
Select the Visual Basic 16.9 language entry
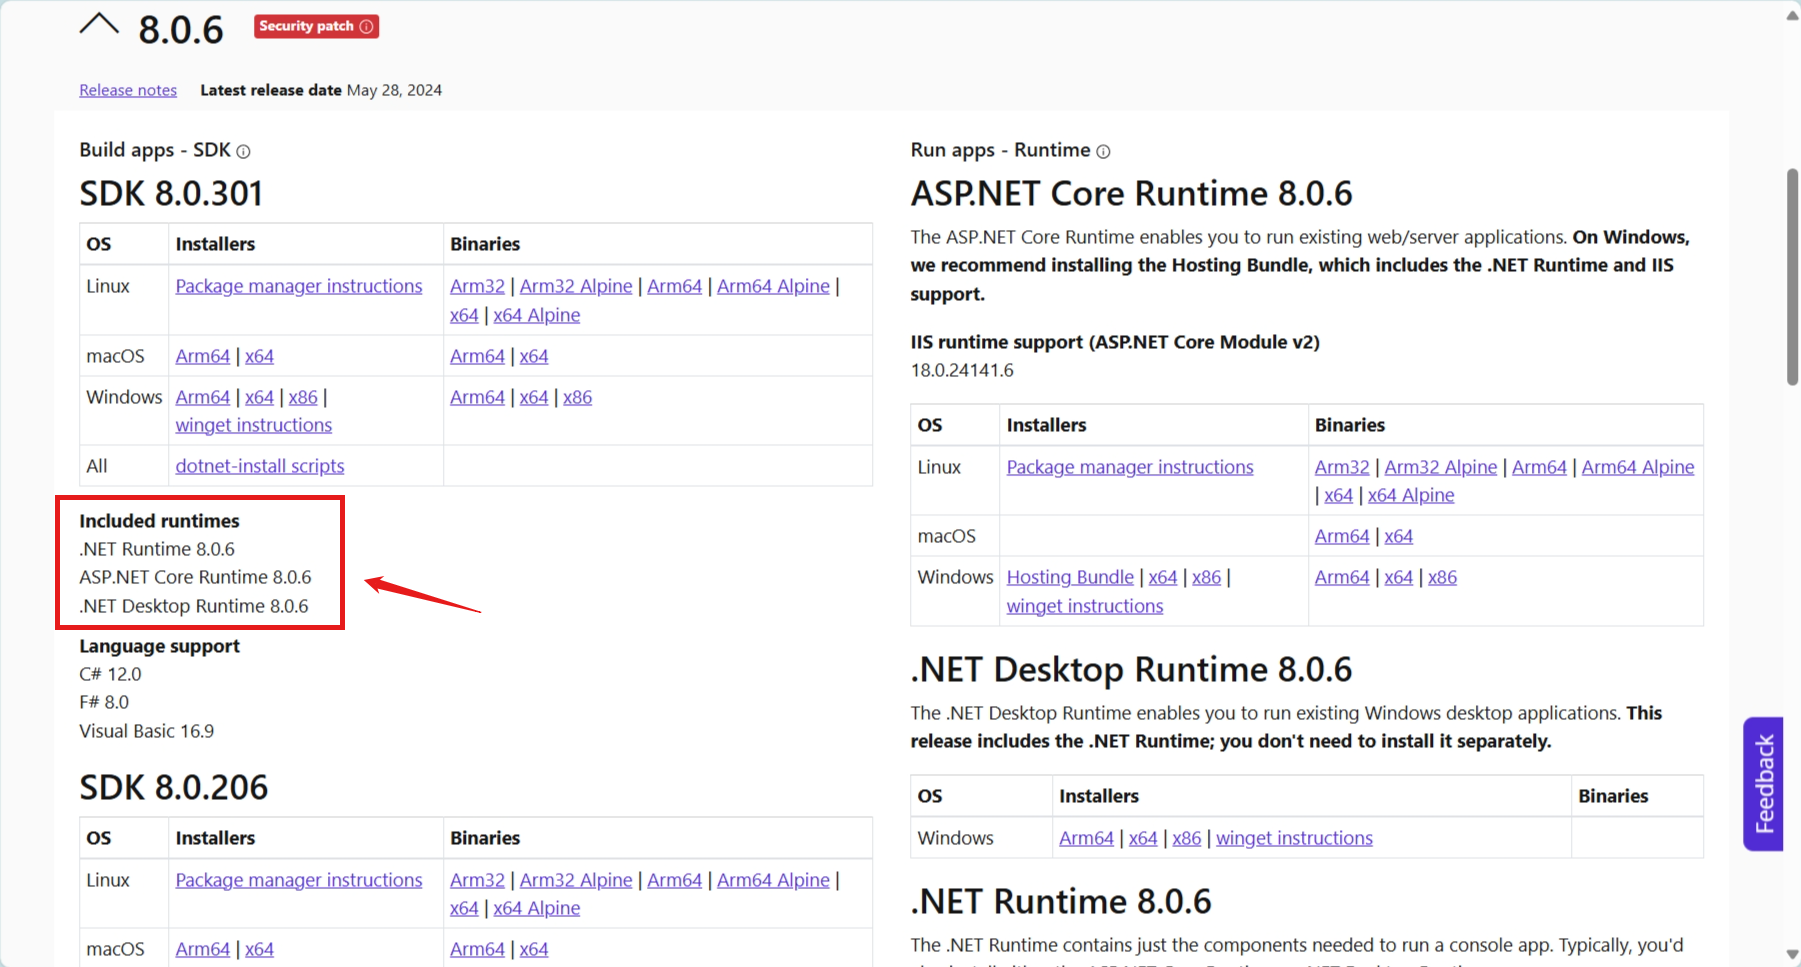click(147, 731)
